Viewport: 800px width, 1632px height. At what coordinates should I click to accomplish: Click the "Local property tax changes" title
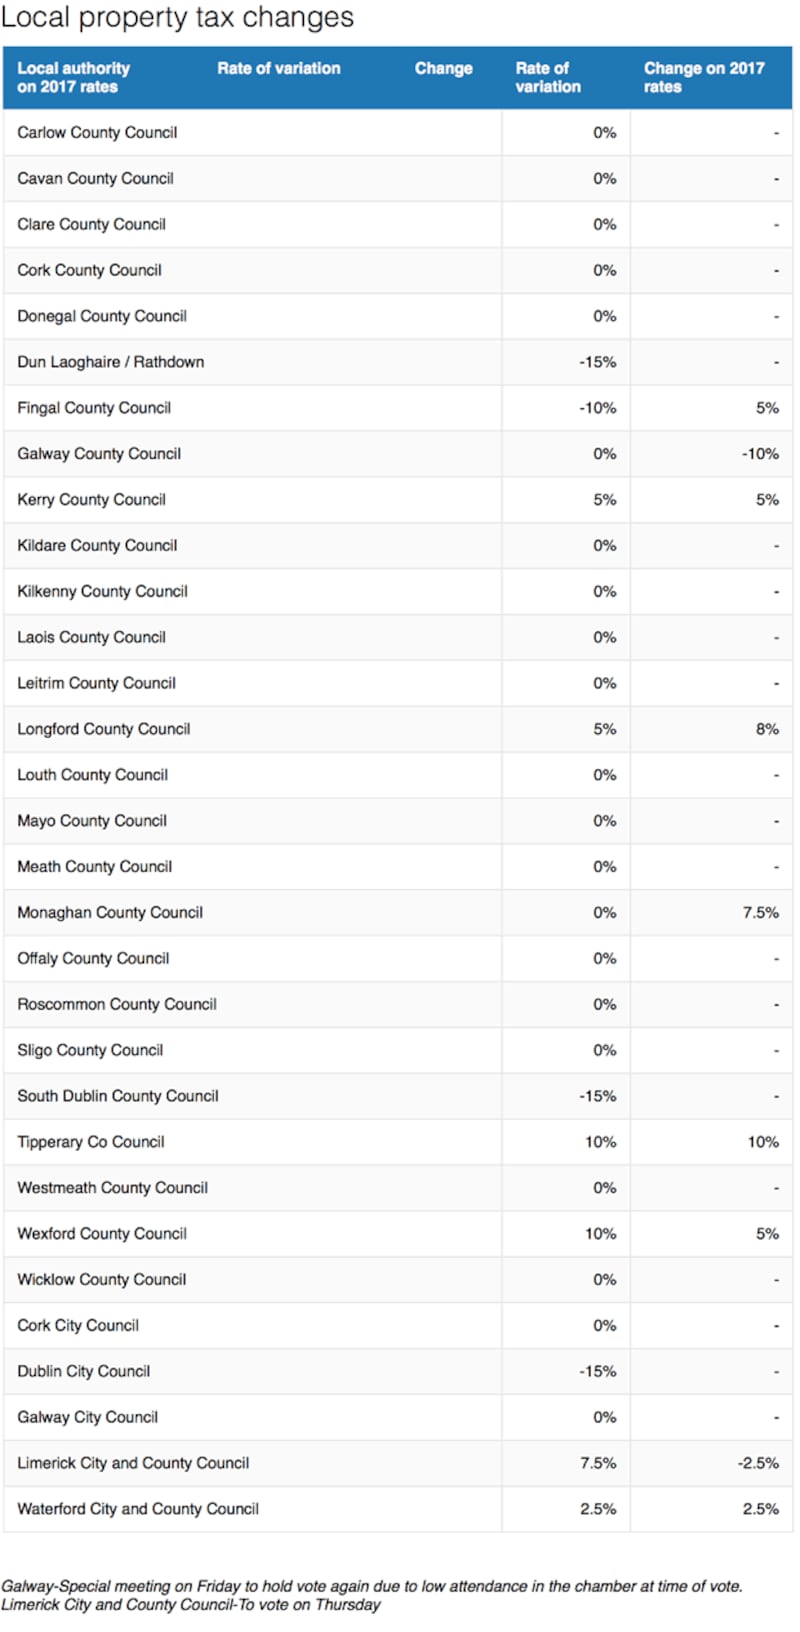[x=177, y=17]
